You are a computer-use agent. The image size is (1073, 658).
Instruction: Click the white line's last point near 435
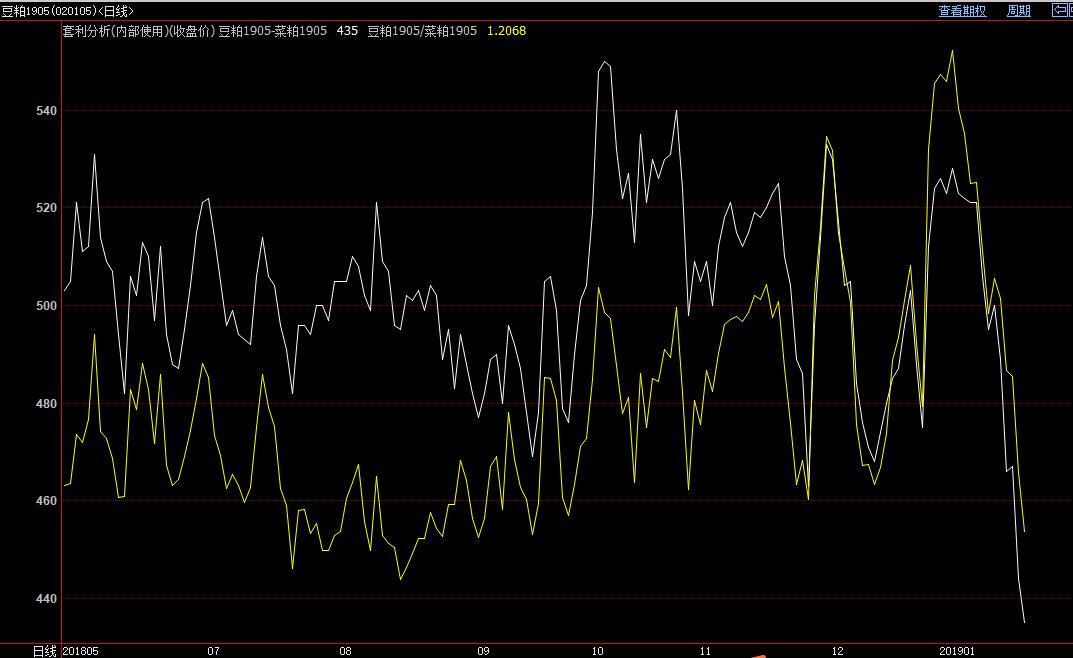coord(1024,622)
